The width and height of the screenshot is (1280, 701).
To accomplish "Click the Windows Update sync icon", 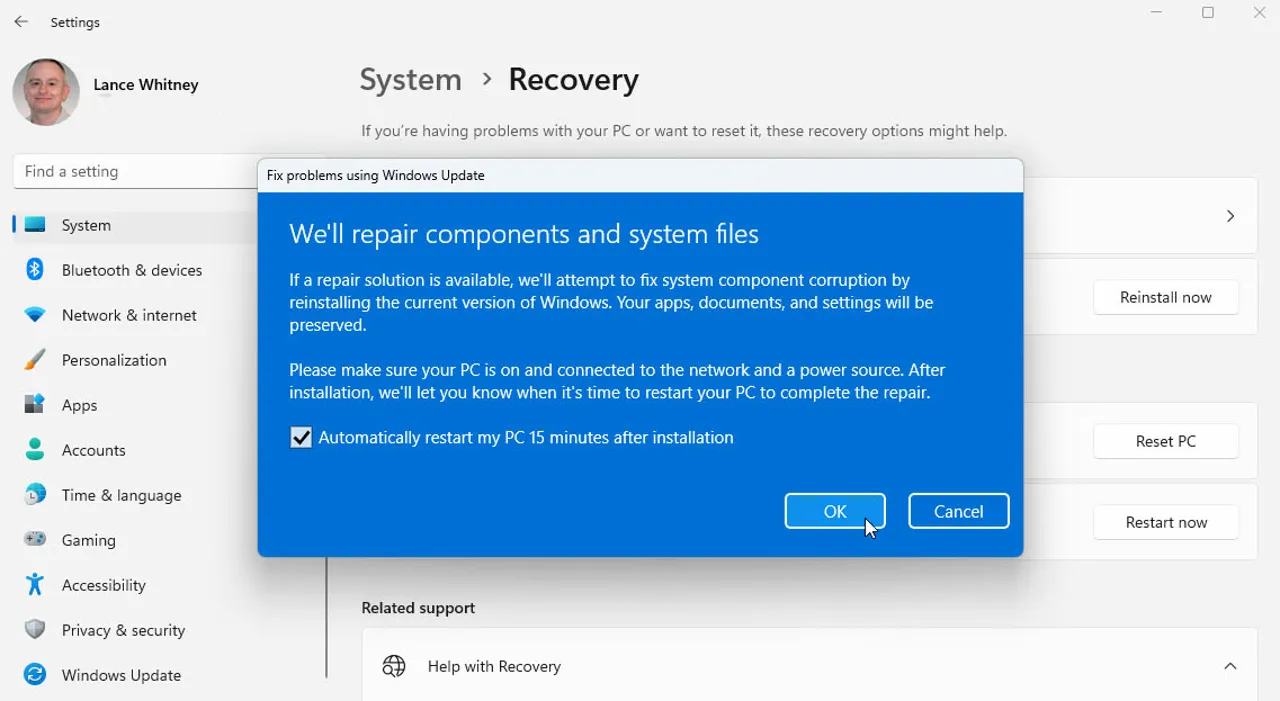I will click(x=35, y=675).
